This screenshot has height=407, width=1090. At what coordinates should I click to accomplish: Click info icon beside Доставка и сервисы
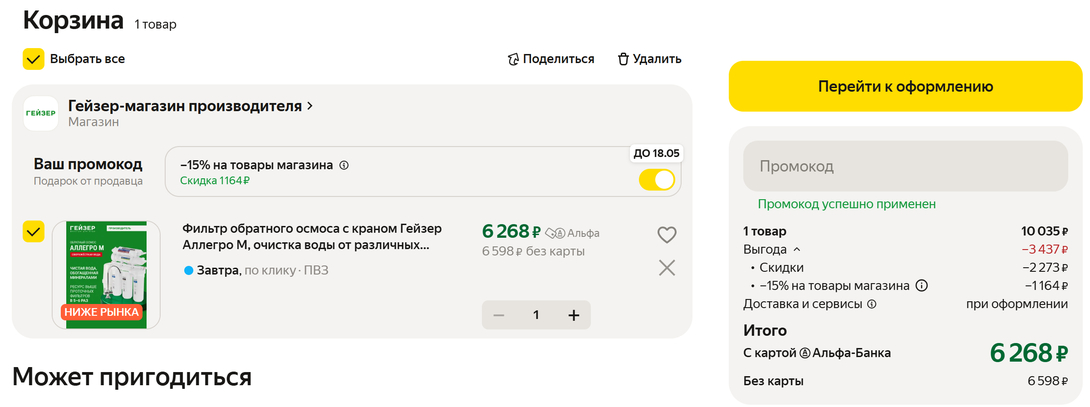click(871, 304)
